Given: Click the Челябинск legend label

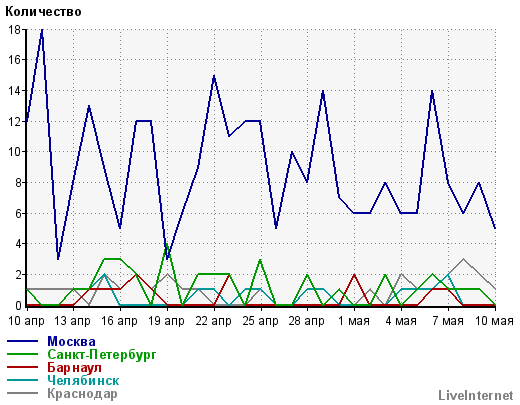Looking at the screenshot, I should point(83,380).
